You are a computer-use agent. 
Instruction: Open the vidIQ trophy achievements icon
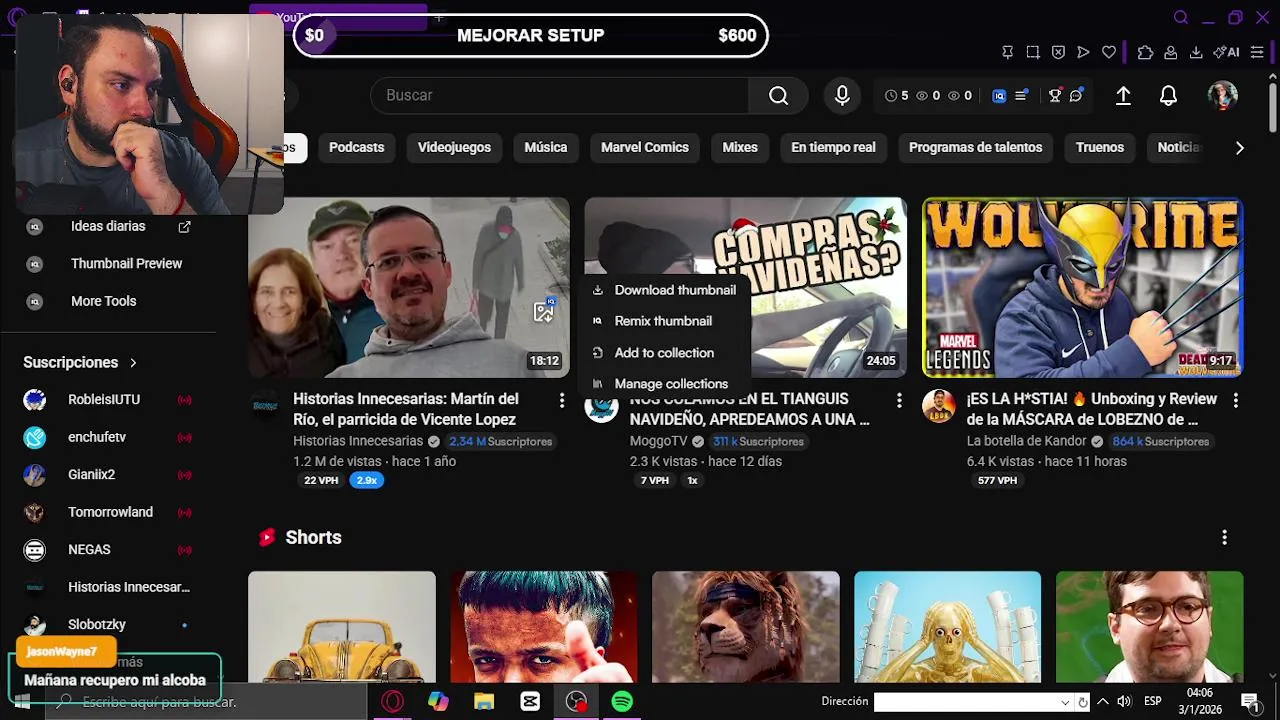pos(1054,96)
